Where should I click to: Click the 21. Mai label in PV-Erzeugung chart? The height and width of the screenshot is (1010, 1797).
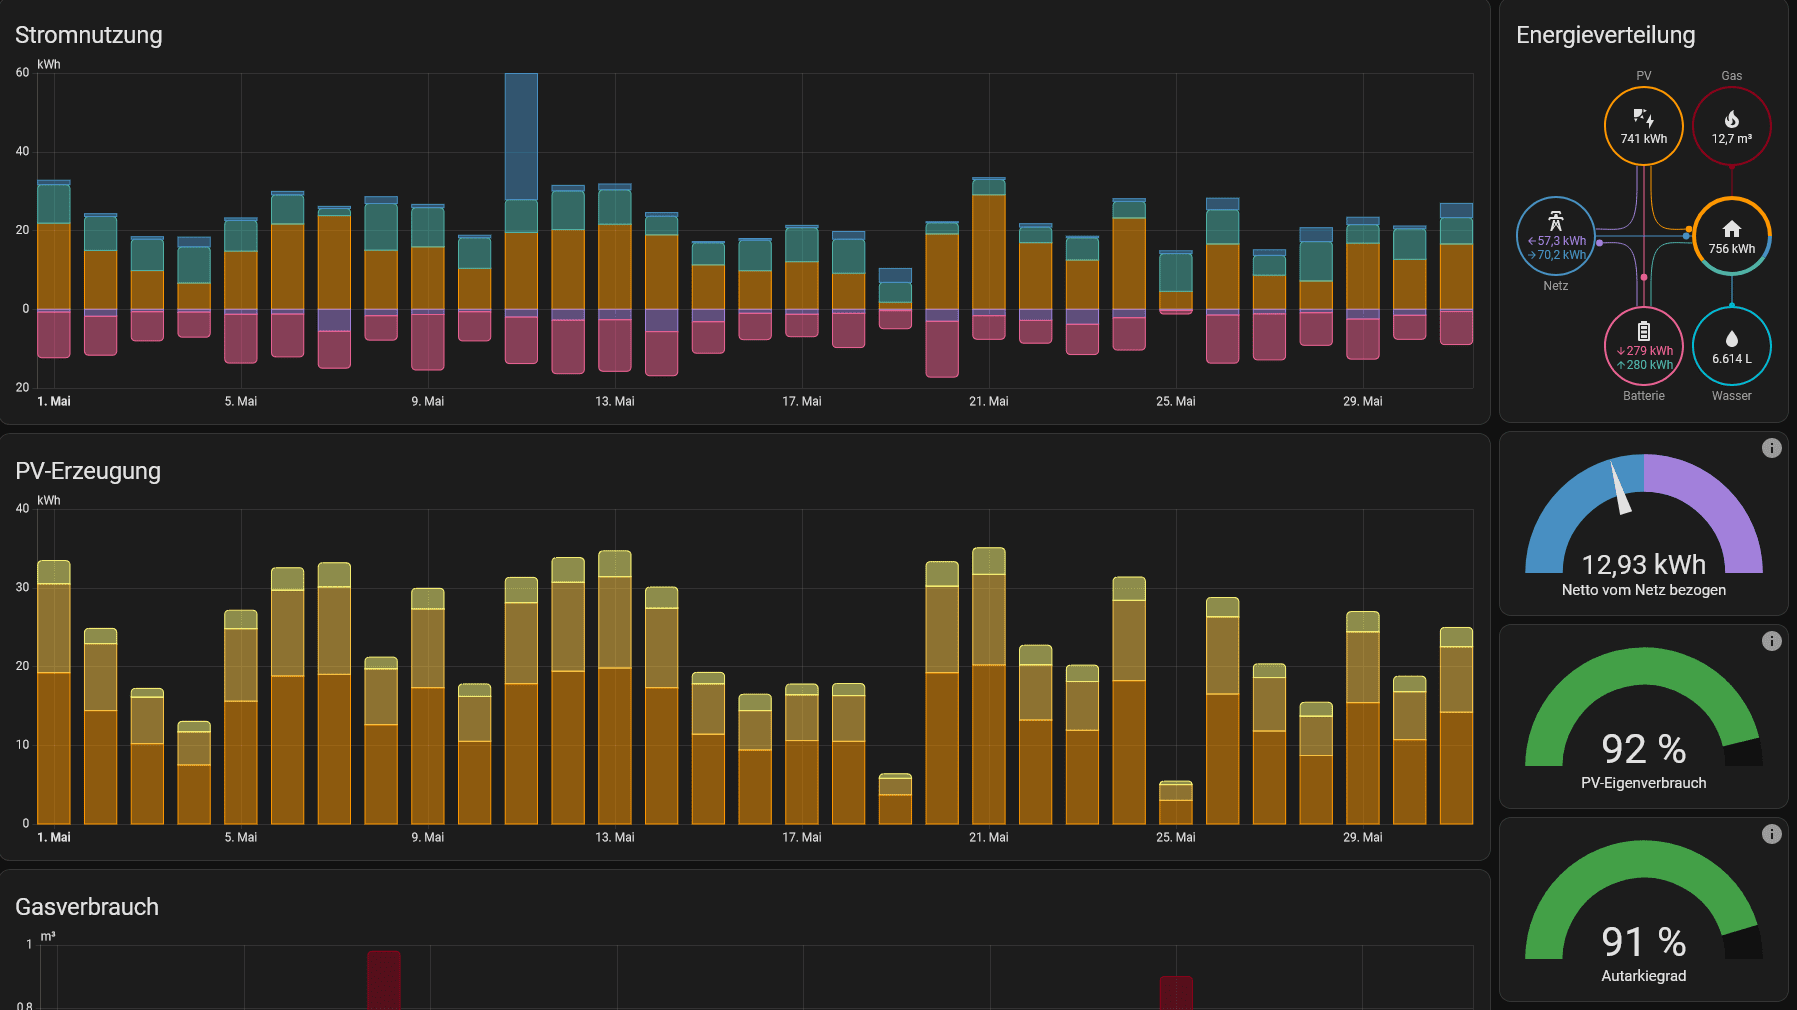point(989,837)
